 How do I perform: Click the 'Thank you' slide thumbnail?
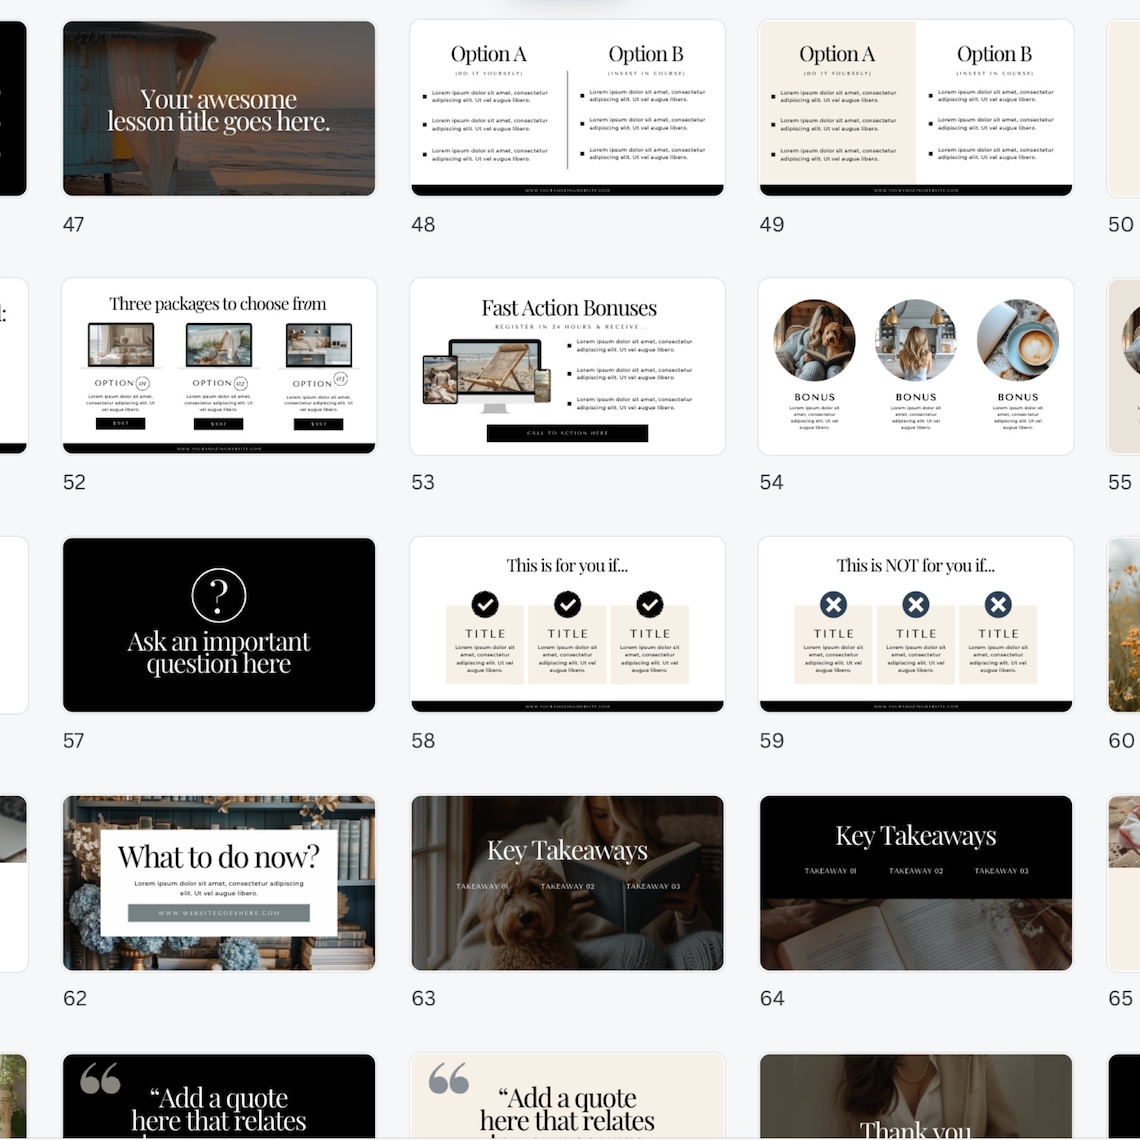point(915,1096)
